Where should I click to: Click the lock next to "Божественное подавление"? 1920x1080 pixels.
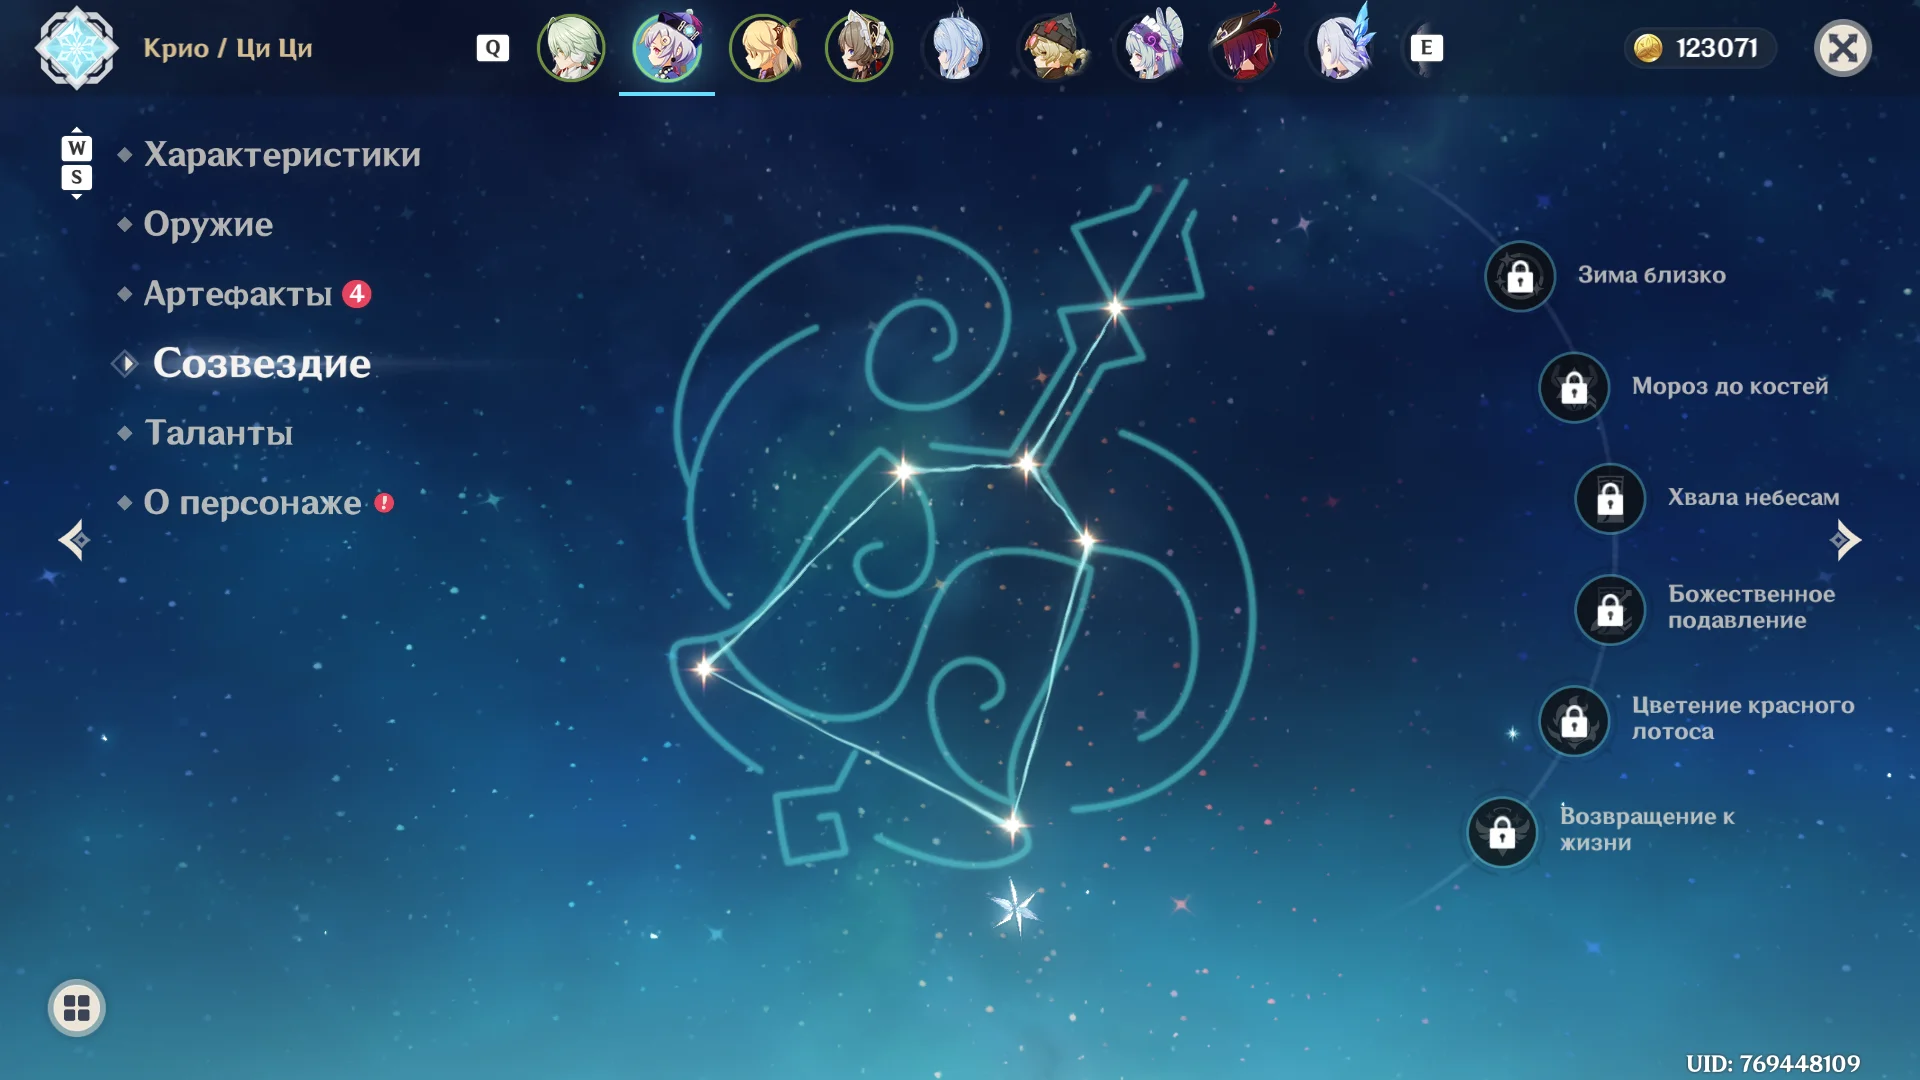[x=1610, y=609]
